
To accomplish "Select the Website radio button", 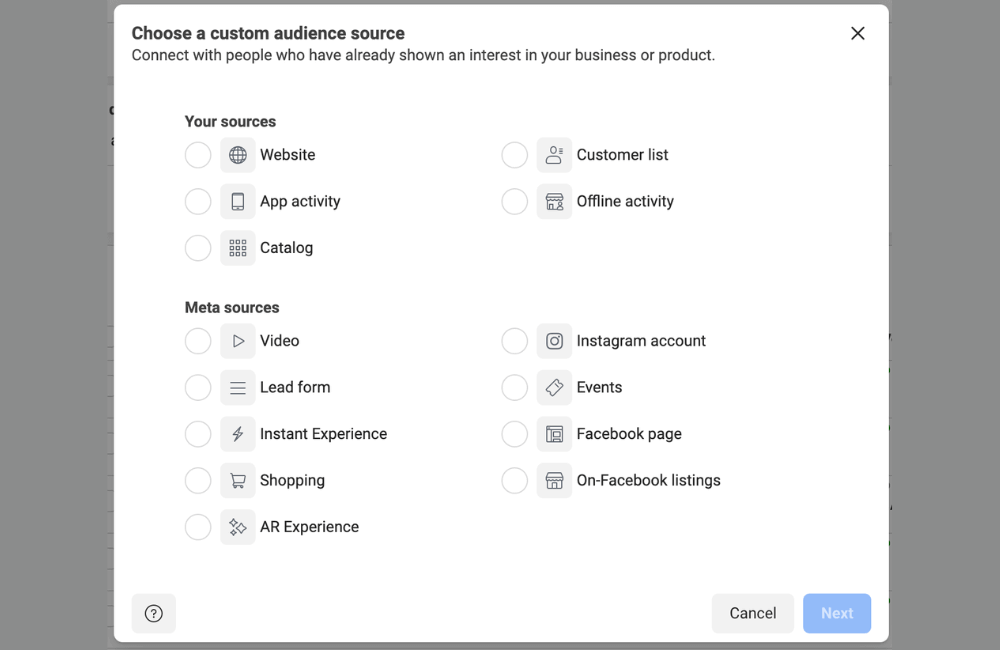I will point(198,155).
